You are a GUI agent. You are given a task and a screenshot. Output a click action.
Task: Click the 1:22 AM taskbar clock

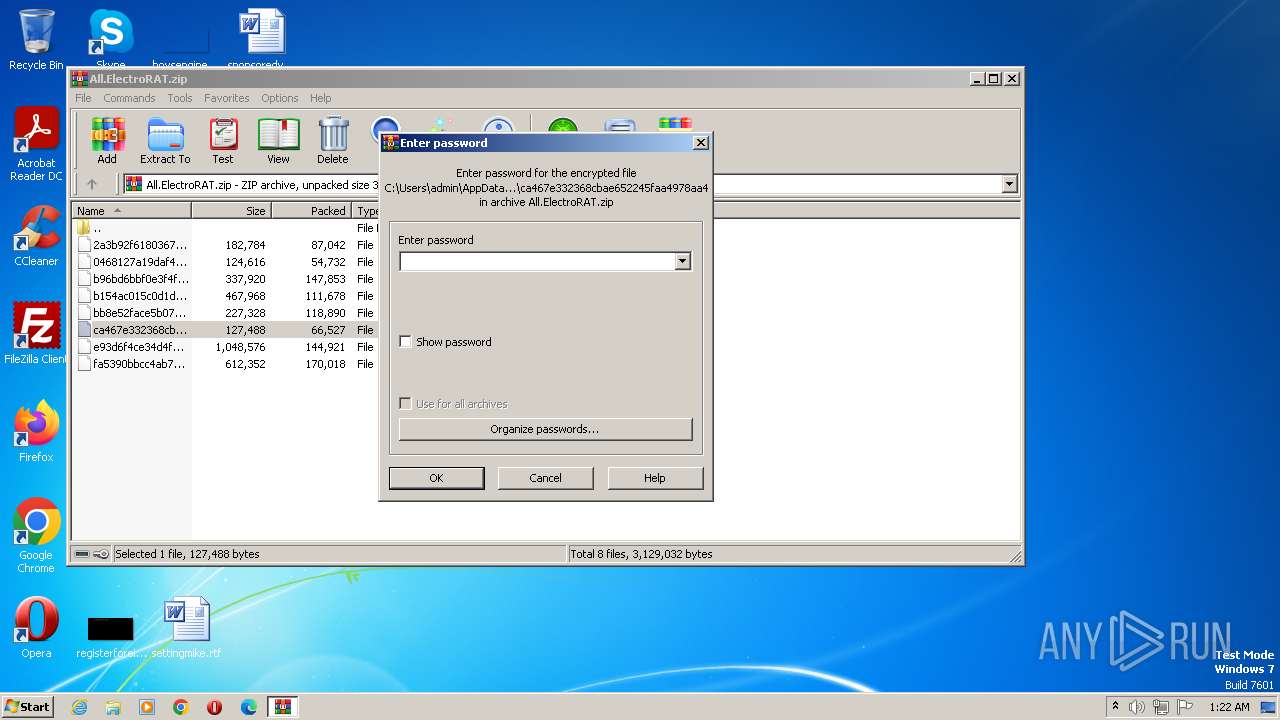point(1229,707)
